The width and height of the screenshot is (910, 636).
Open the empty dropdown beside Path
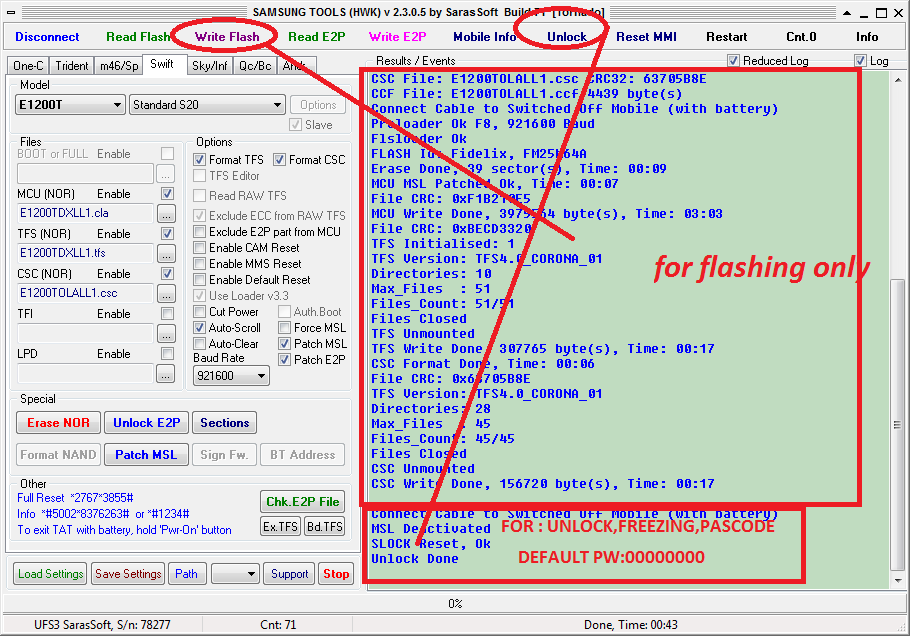[x=235, y=574]
